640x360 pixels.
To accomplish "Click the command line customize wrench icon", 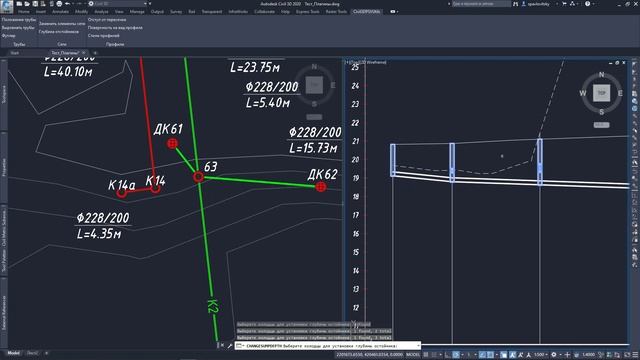I will [230, 346].
